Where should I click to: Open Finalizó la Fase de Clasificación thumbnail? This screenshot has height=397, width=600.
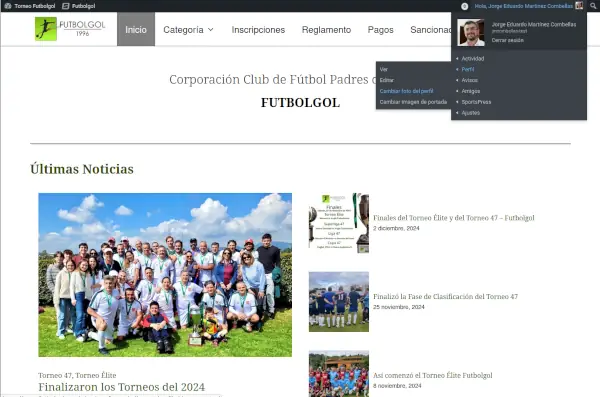point(339,302)
